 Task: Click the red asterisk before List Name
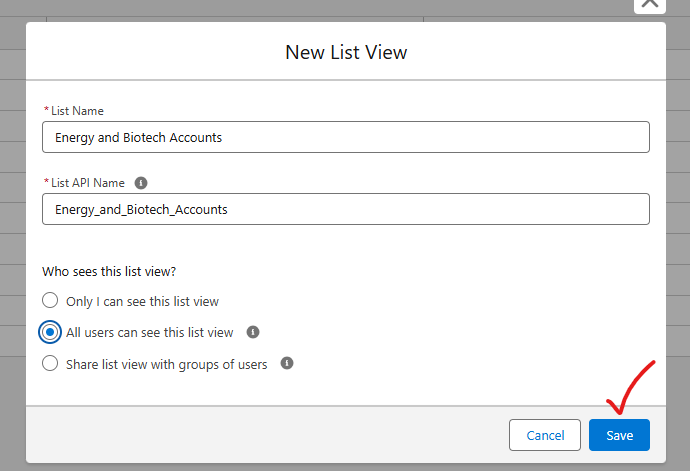pos(45,110)
